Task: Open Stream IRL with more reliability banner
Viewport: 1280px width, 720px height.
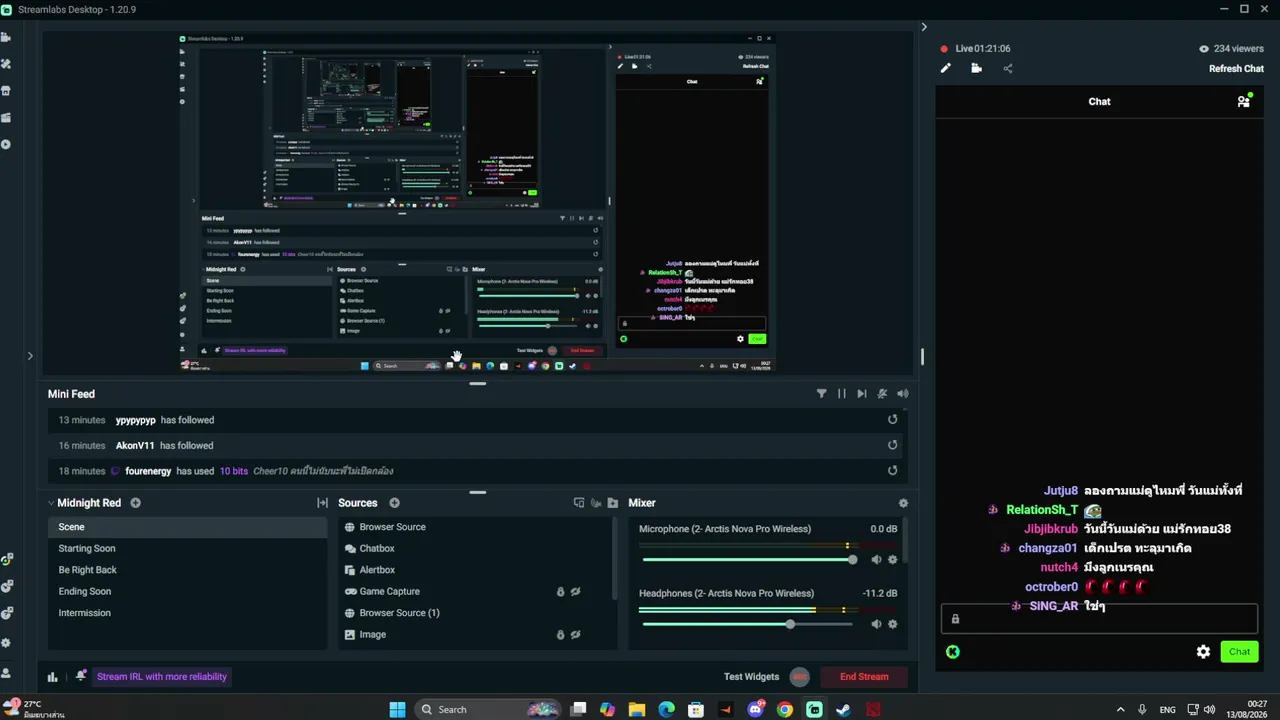Action: coord(162,677)
